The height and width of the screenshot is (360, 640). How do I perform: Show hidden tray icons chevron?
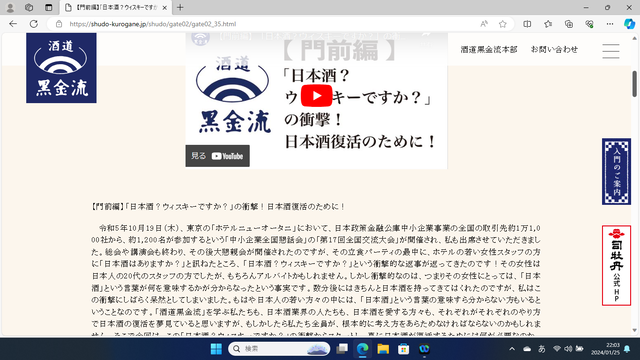[x=512, y=349]
